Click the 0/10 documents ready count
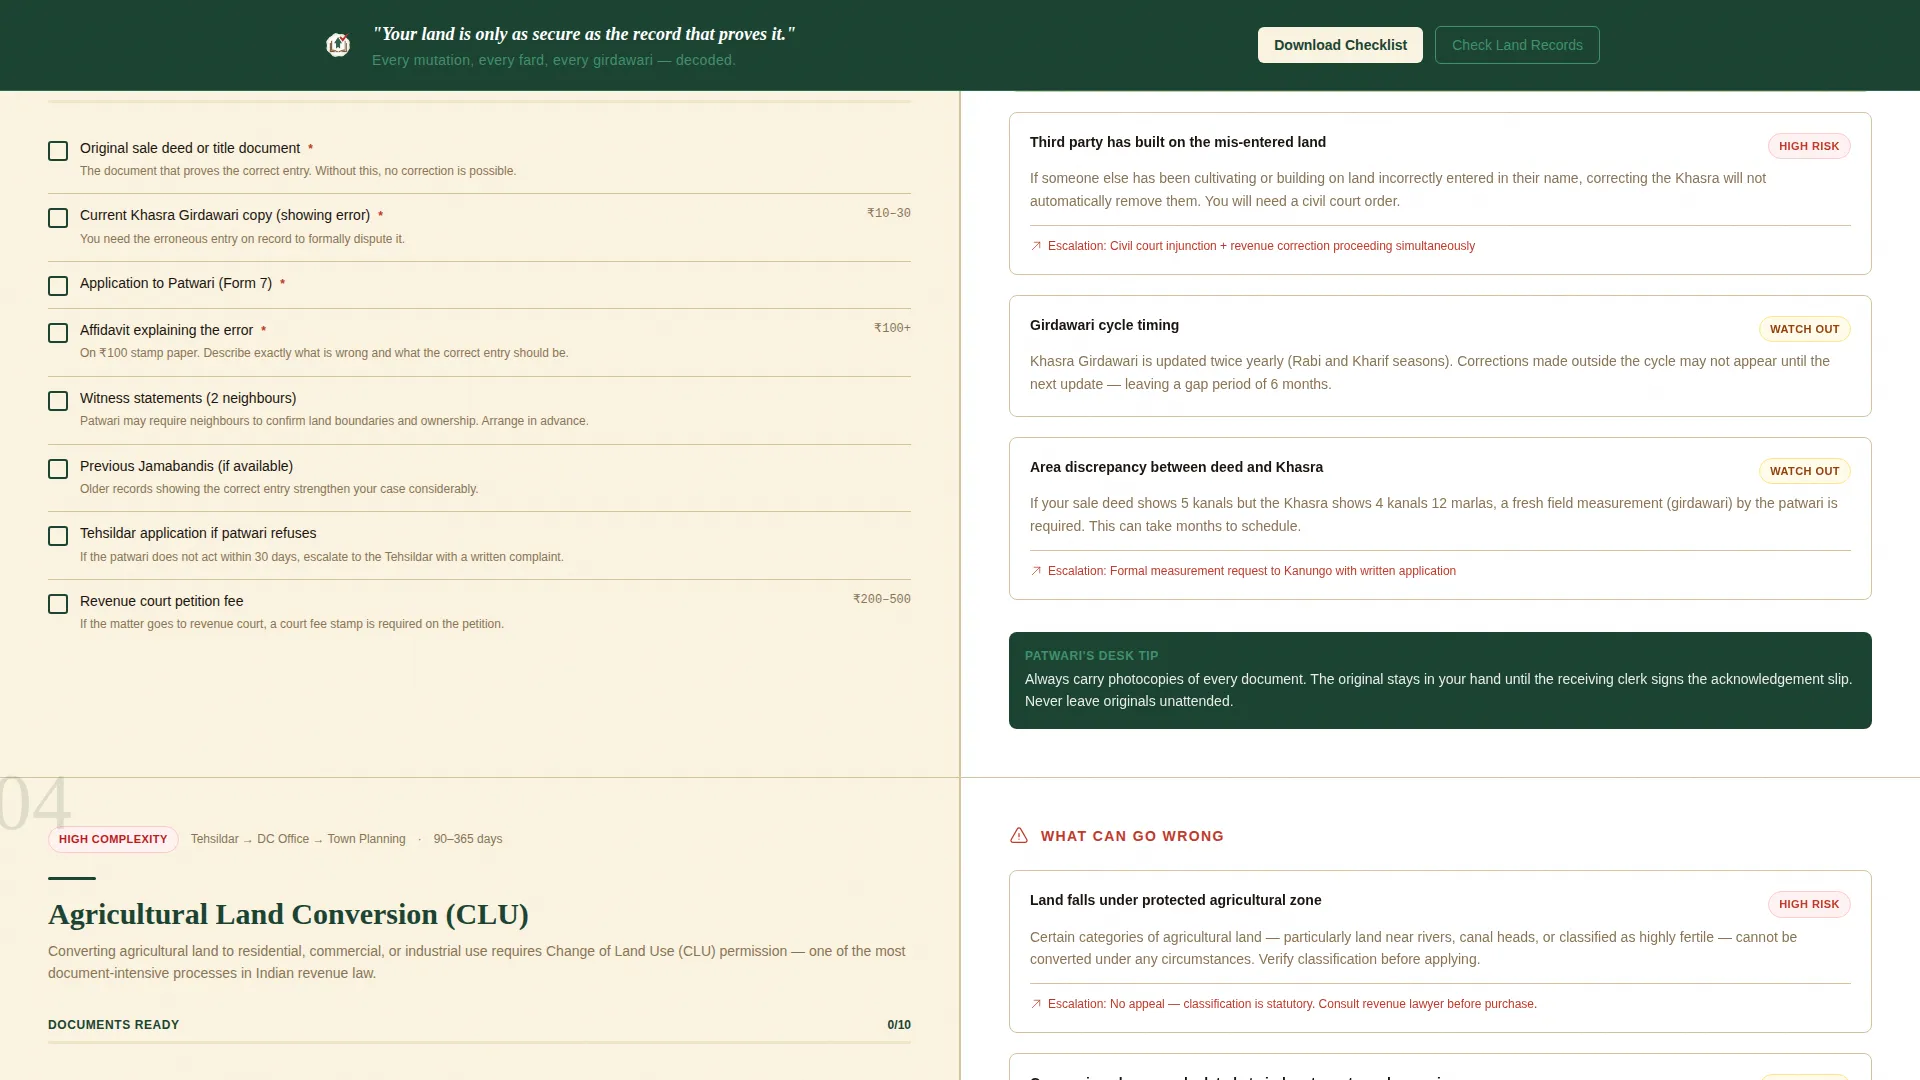The image size is (1920, 1080). tap(898, 1025)
